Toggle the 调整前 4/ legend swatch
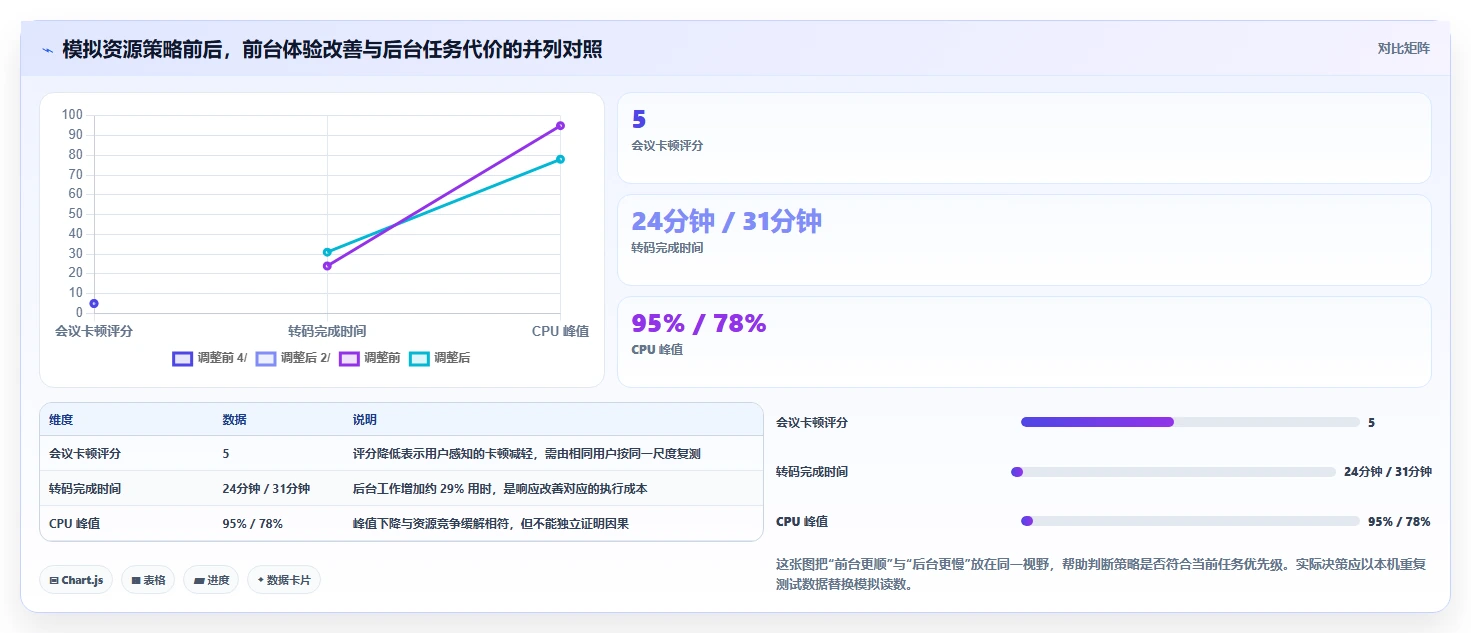 click(x=182, y=358)
